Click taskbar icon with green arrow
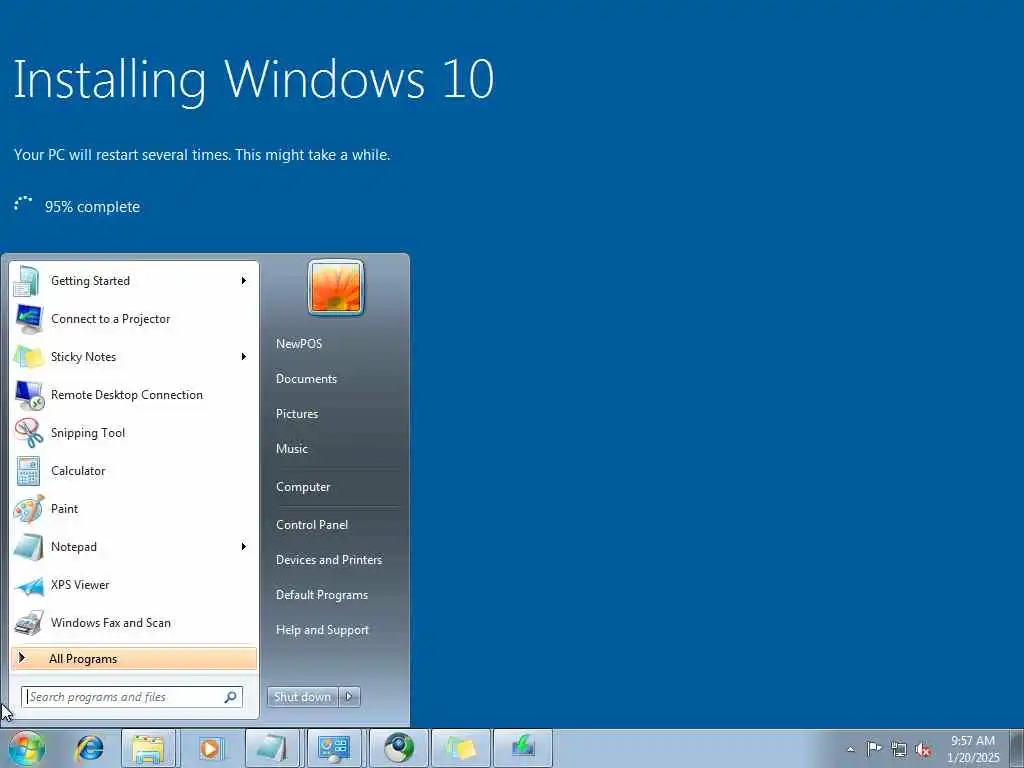 (522, 748)
